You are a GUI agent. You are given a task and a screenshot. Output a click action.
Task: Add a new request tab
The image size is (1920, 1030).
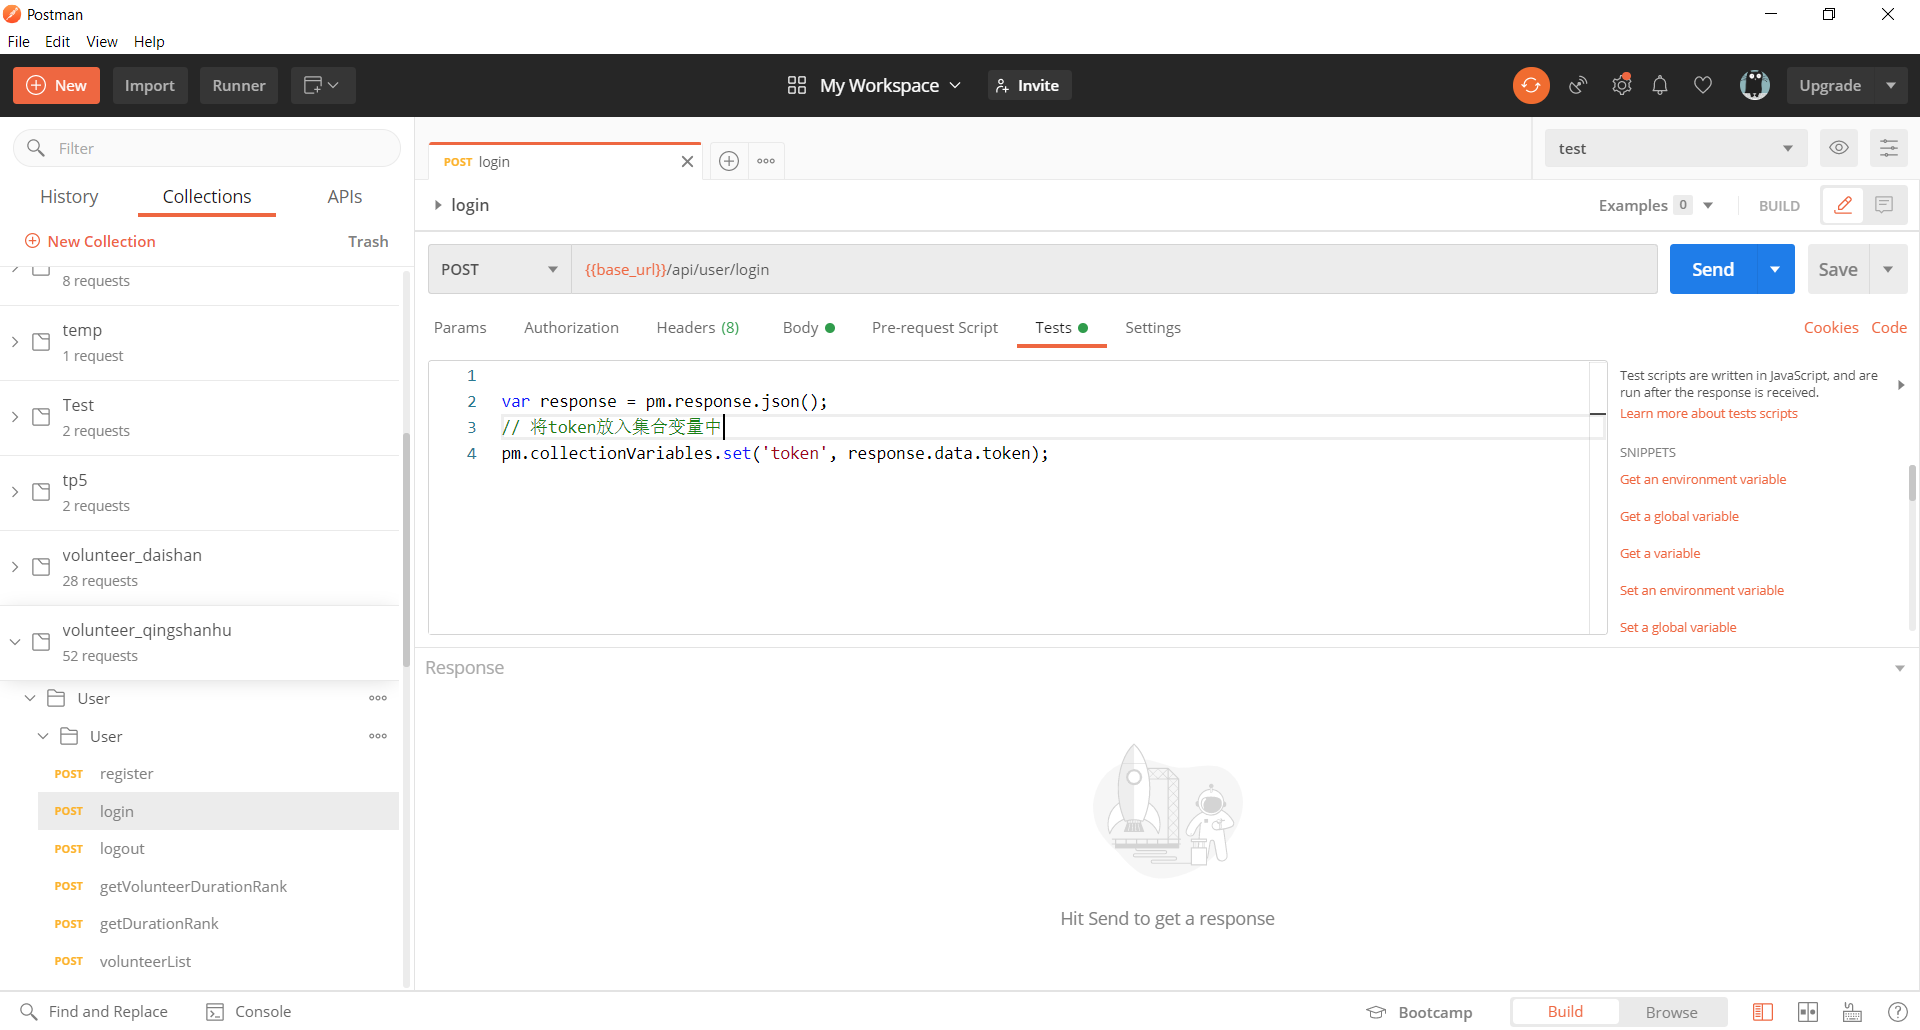point(729,161)
